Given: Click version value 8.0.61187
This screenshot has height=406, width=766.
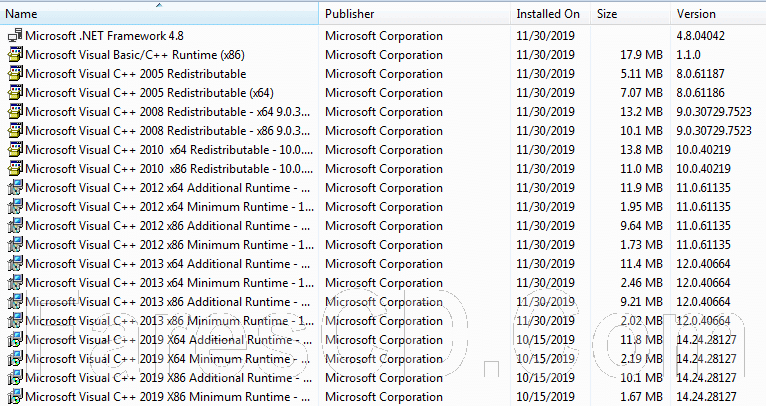Looking at the screenshot, I should coord(701,74).
